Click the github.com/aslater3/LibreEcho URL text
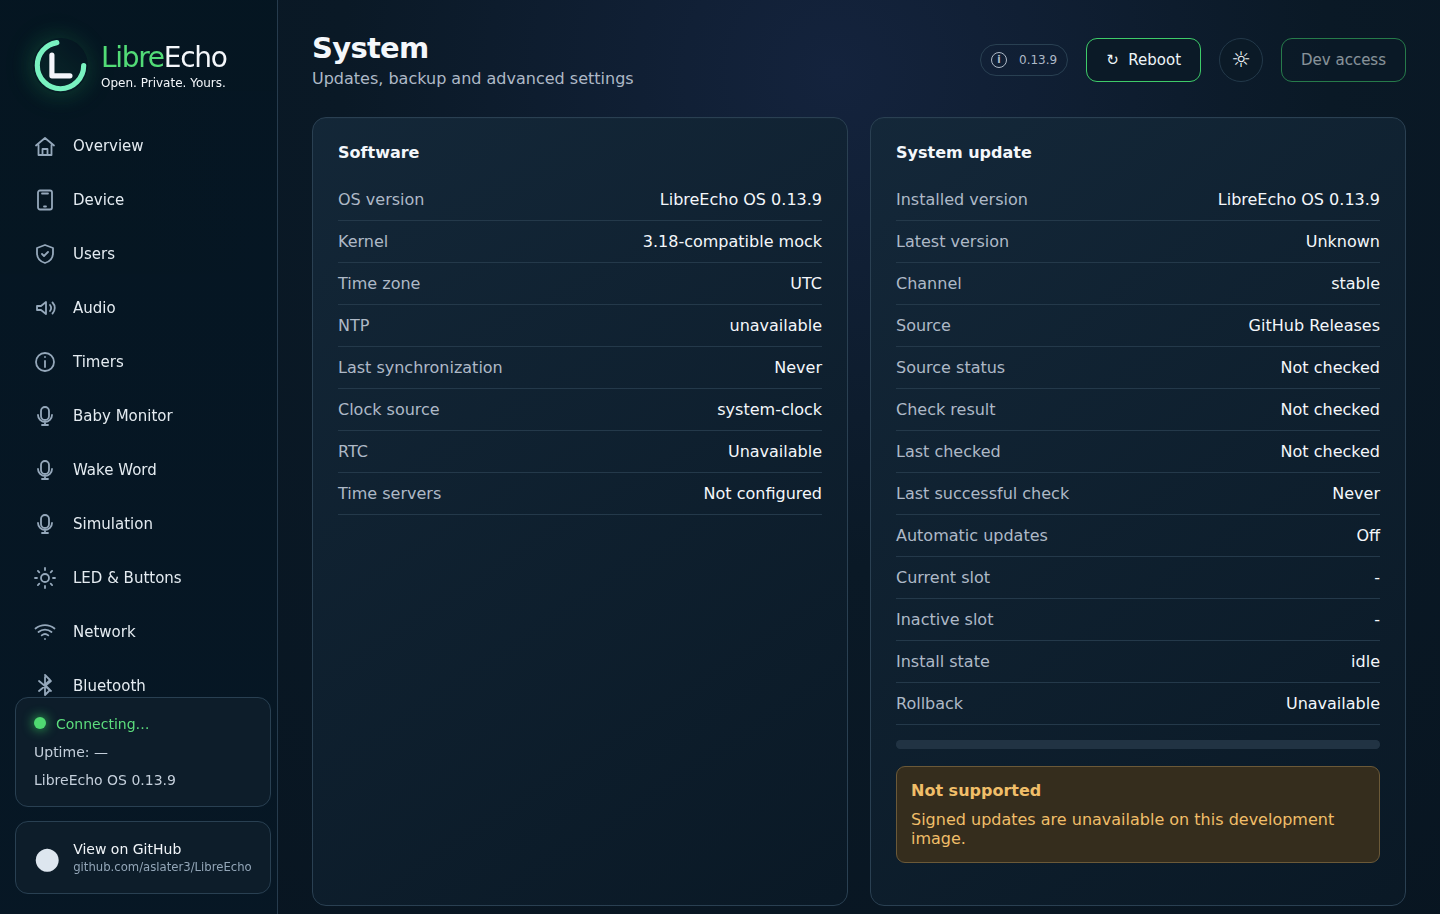Image resolution: width=1440 pixels, height=914 pixels. (162, 867)
